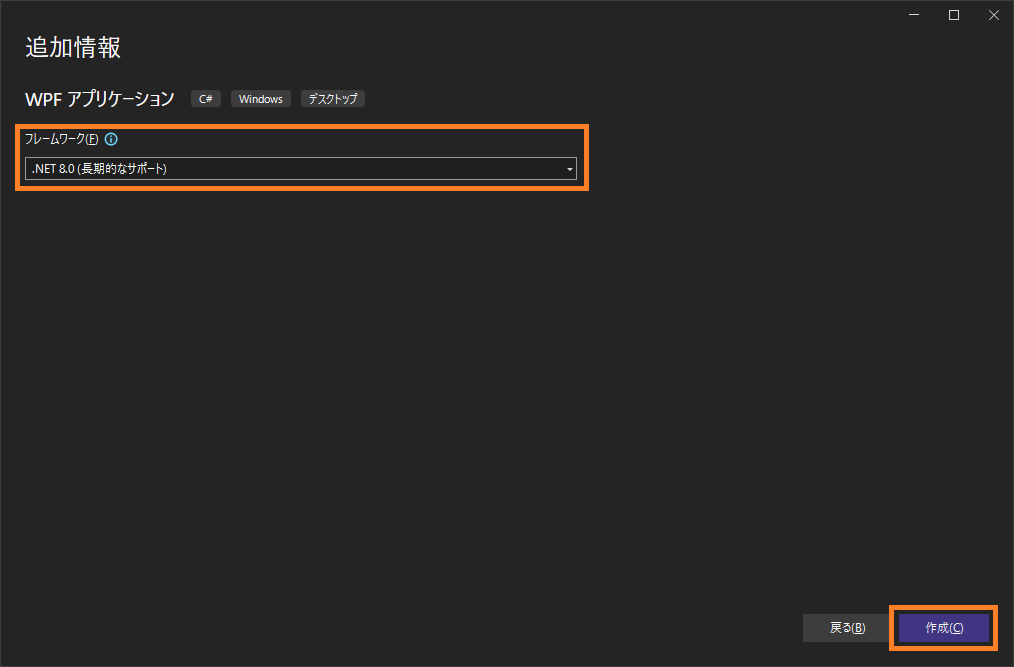Click the フレームワーク(F) field label

point(61,139)
